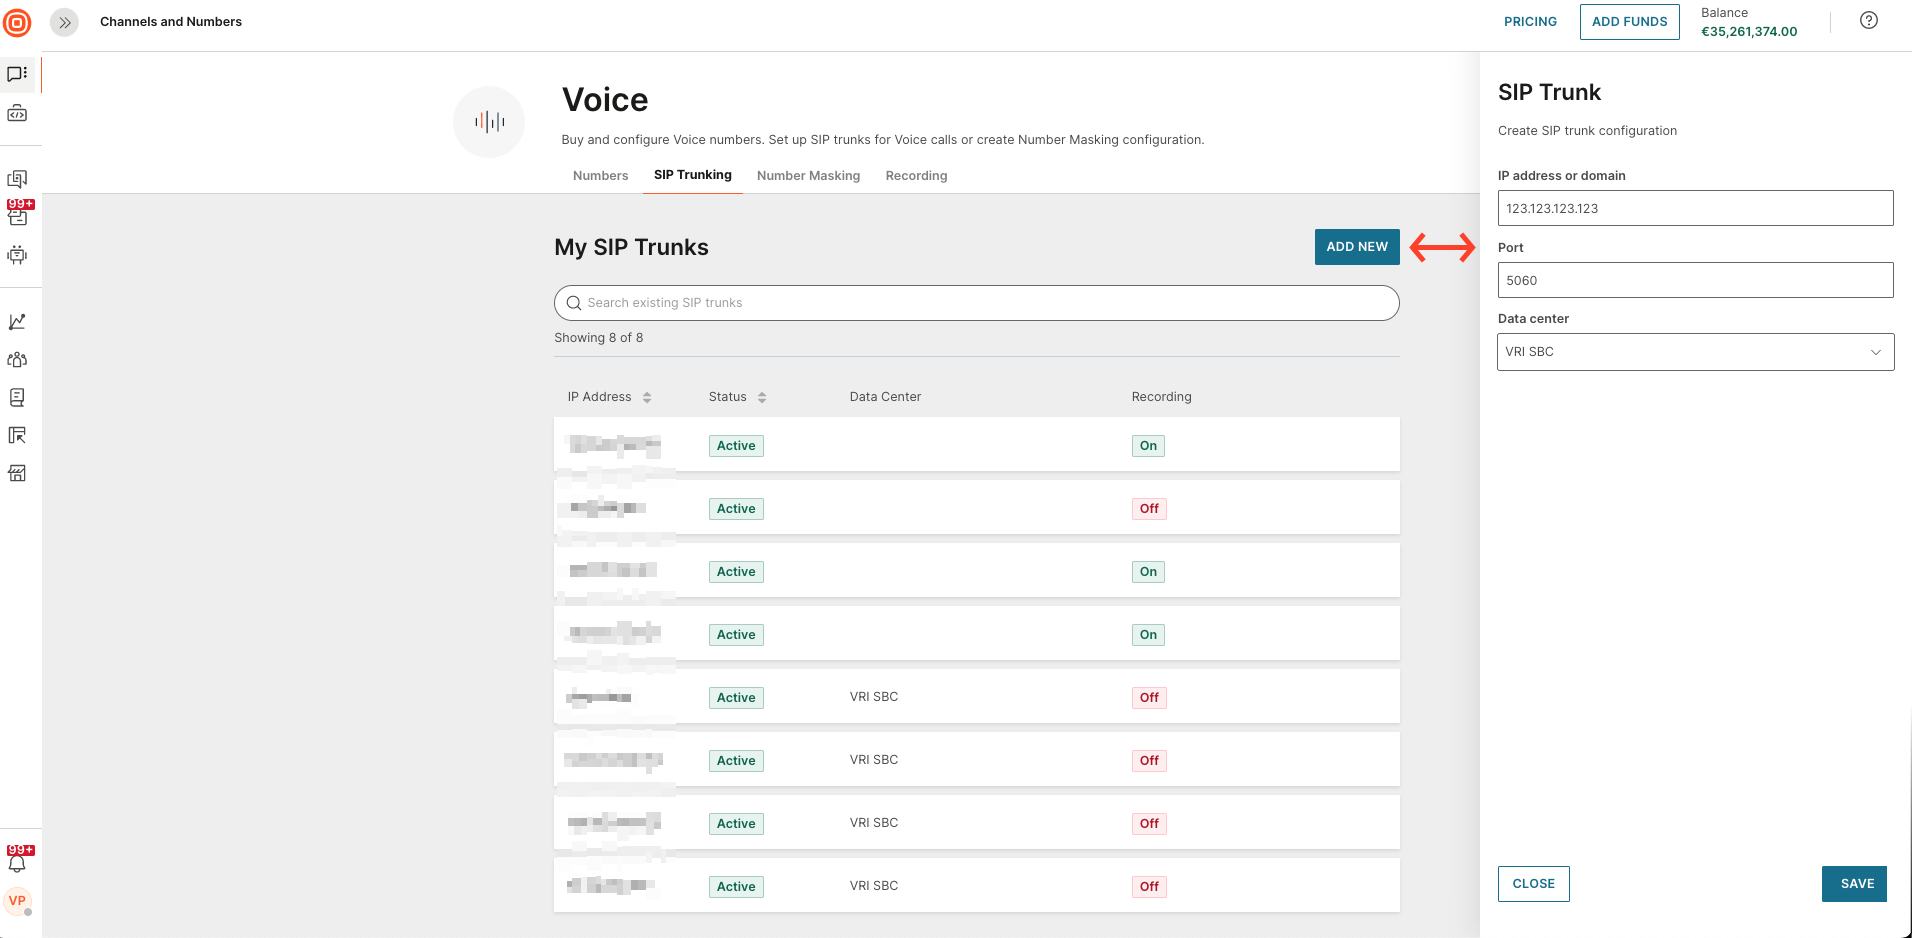Click the people group icon in sidebar
This screenshot has height=938, width=1912.
pyautogui.click(x=17, y=360)
